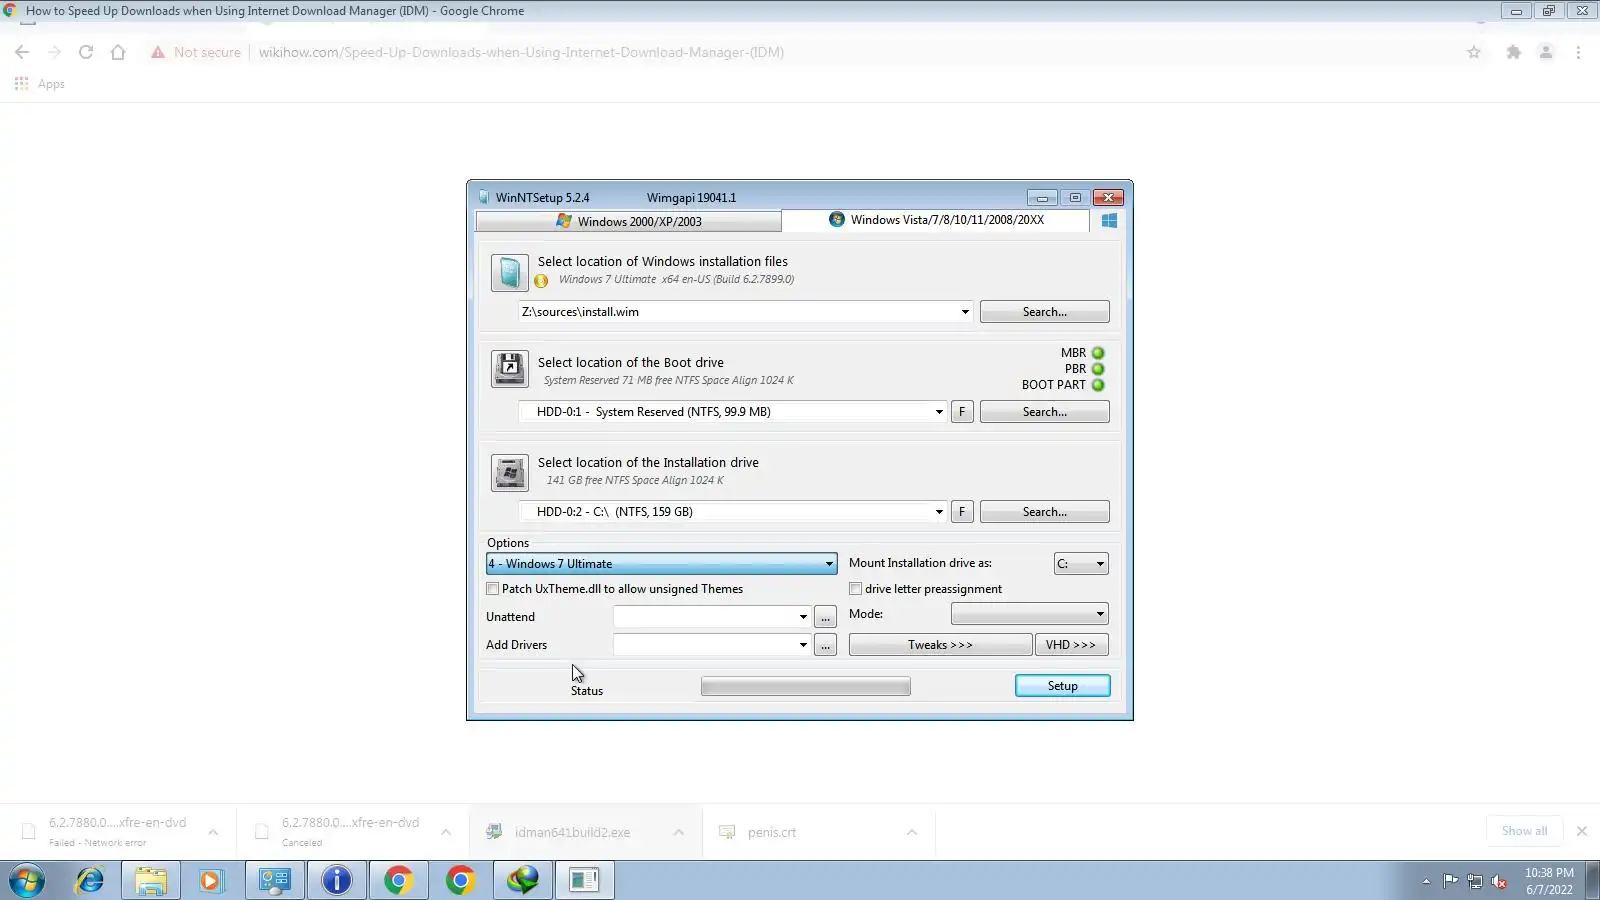
Task: Click the Status progress bar
Action: point(806,687)
